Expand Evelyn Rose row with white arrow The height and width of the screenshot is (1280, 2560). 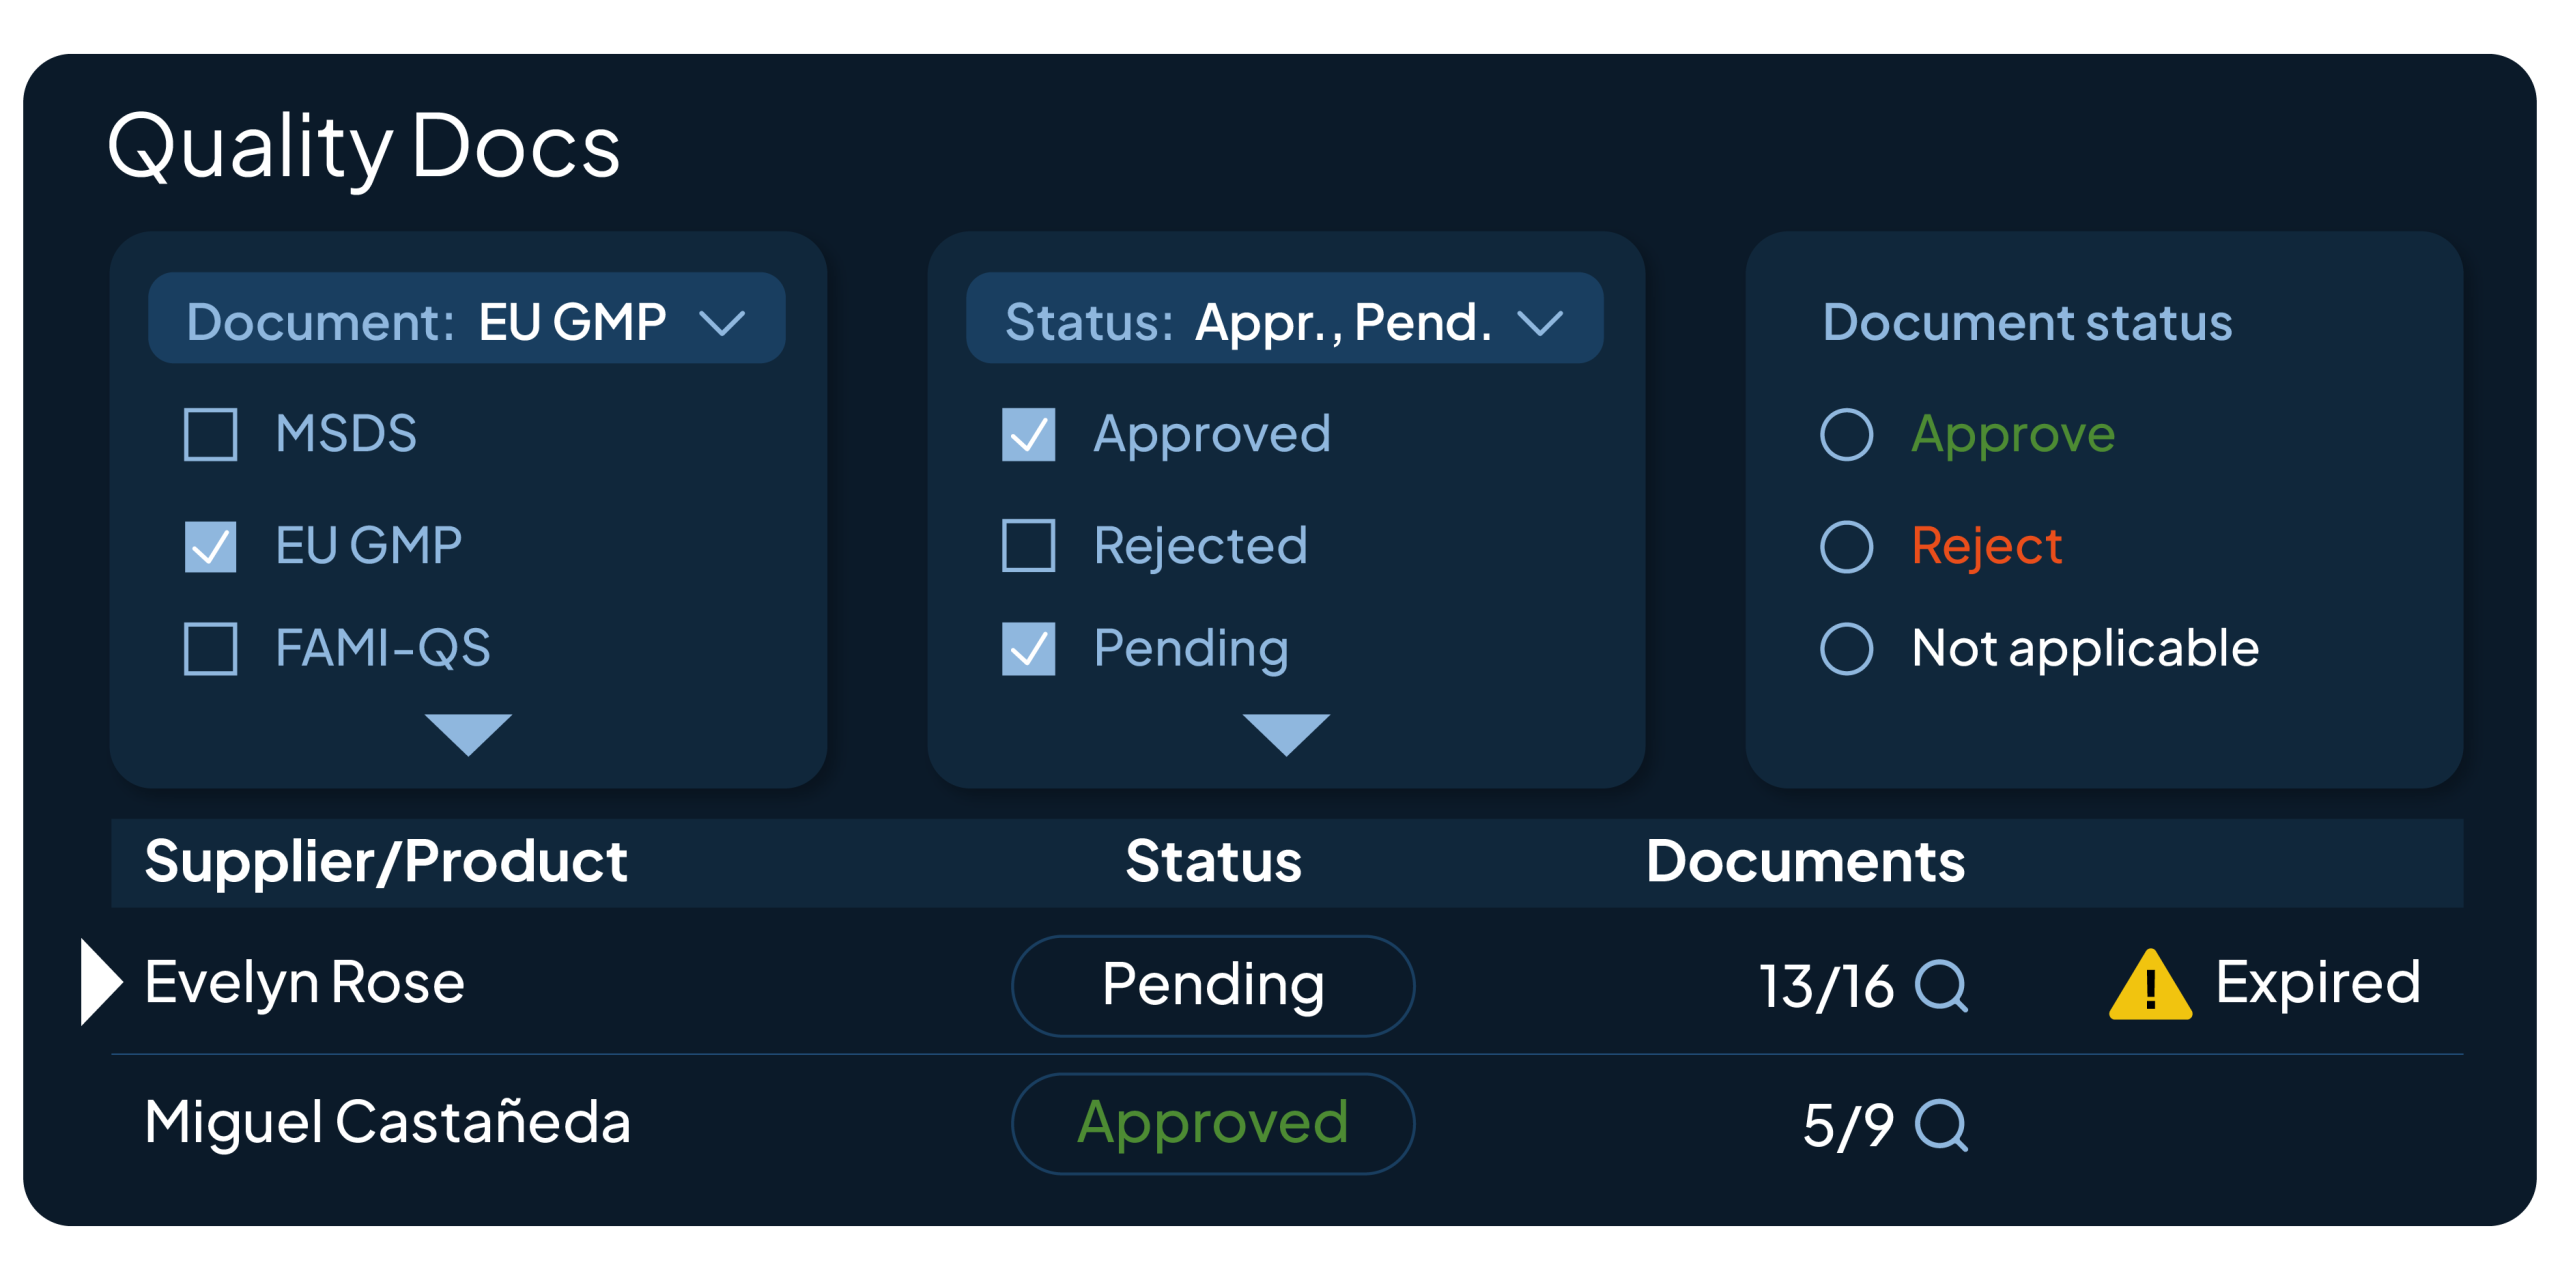100,982
